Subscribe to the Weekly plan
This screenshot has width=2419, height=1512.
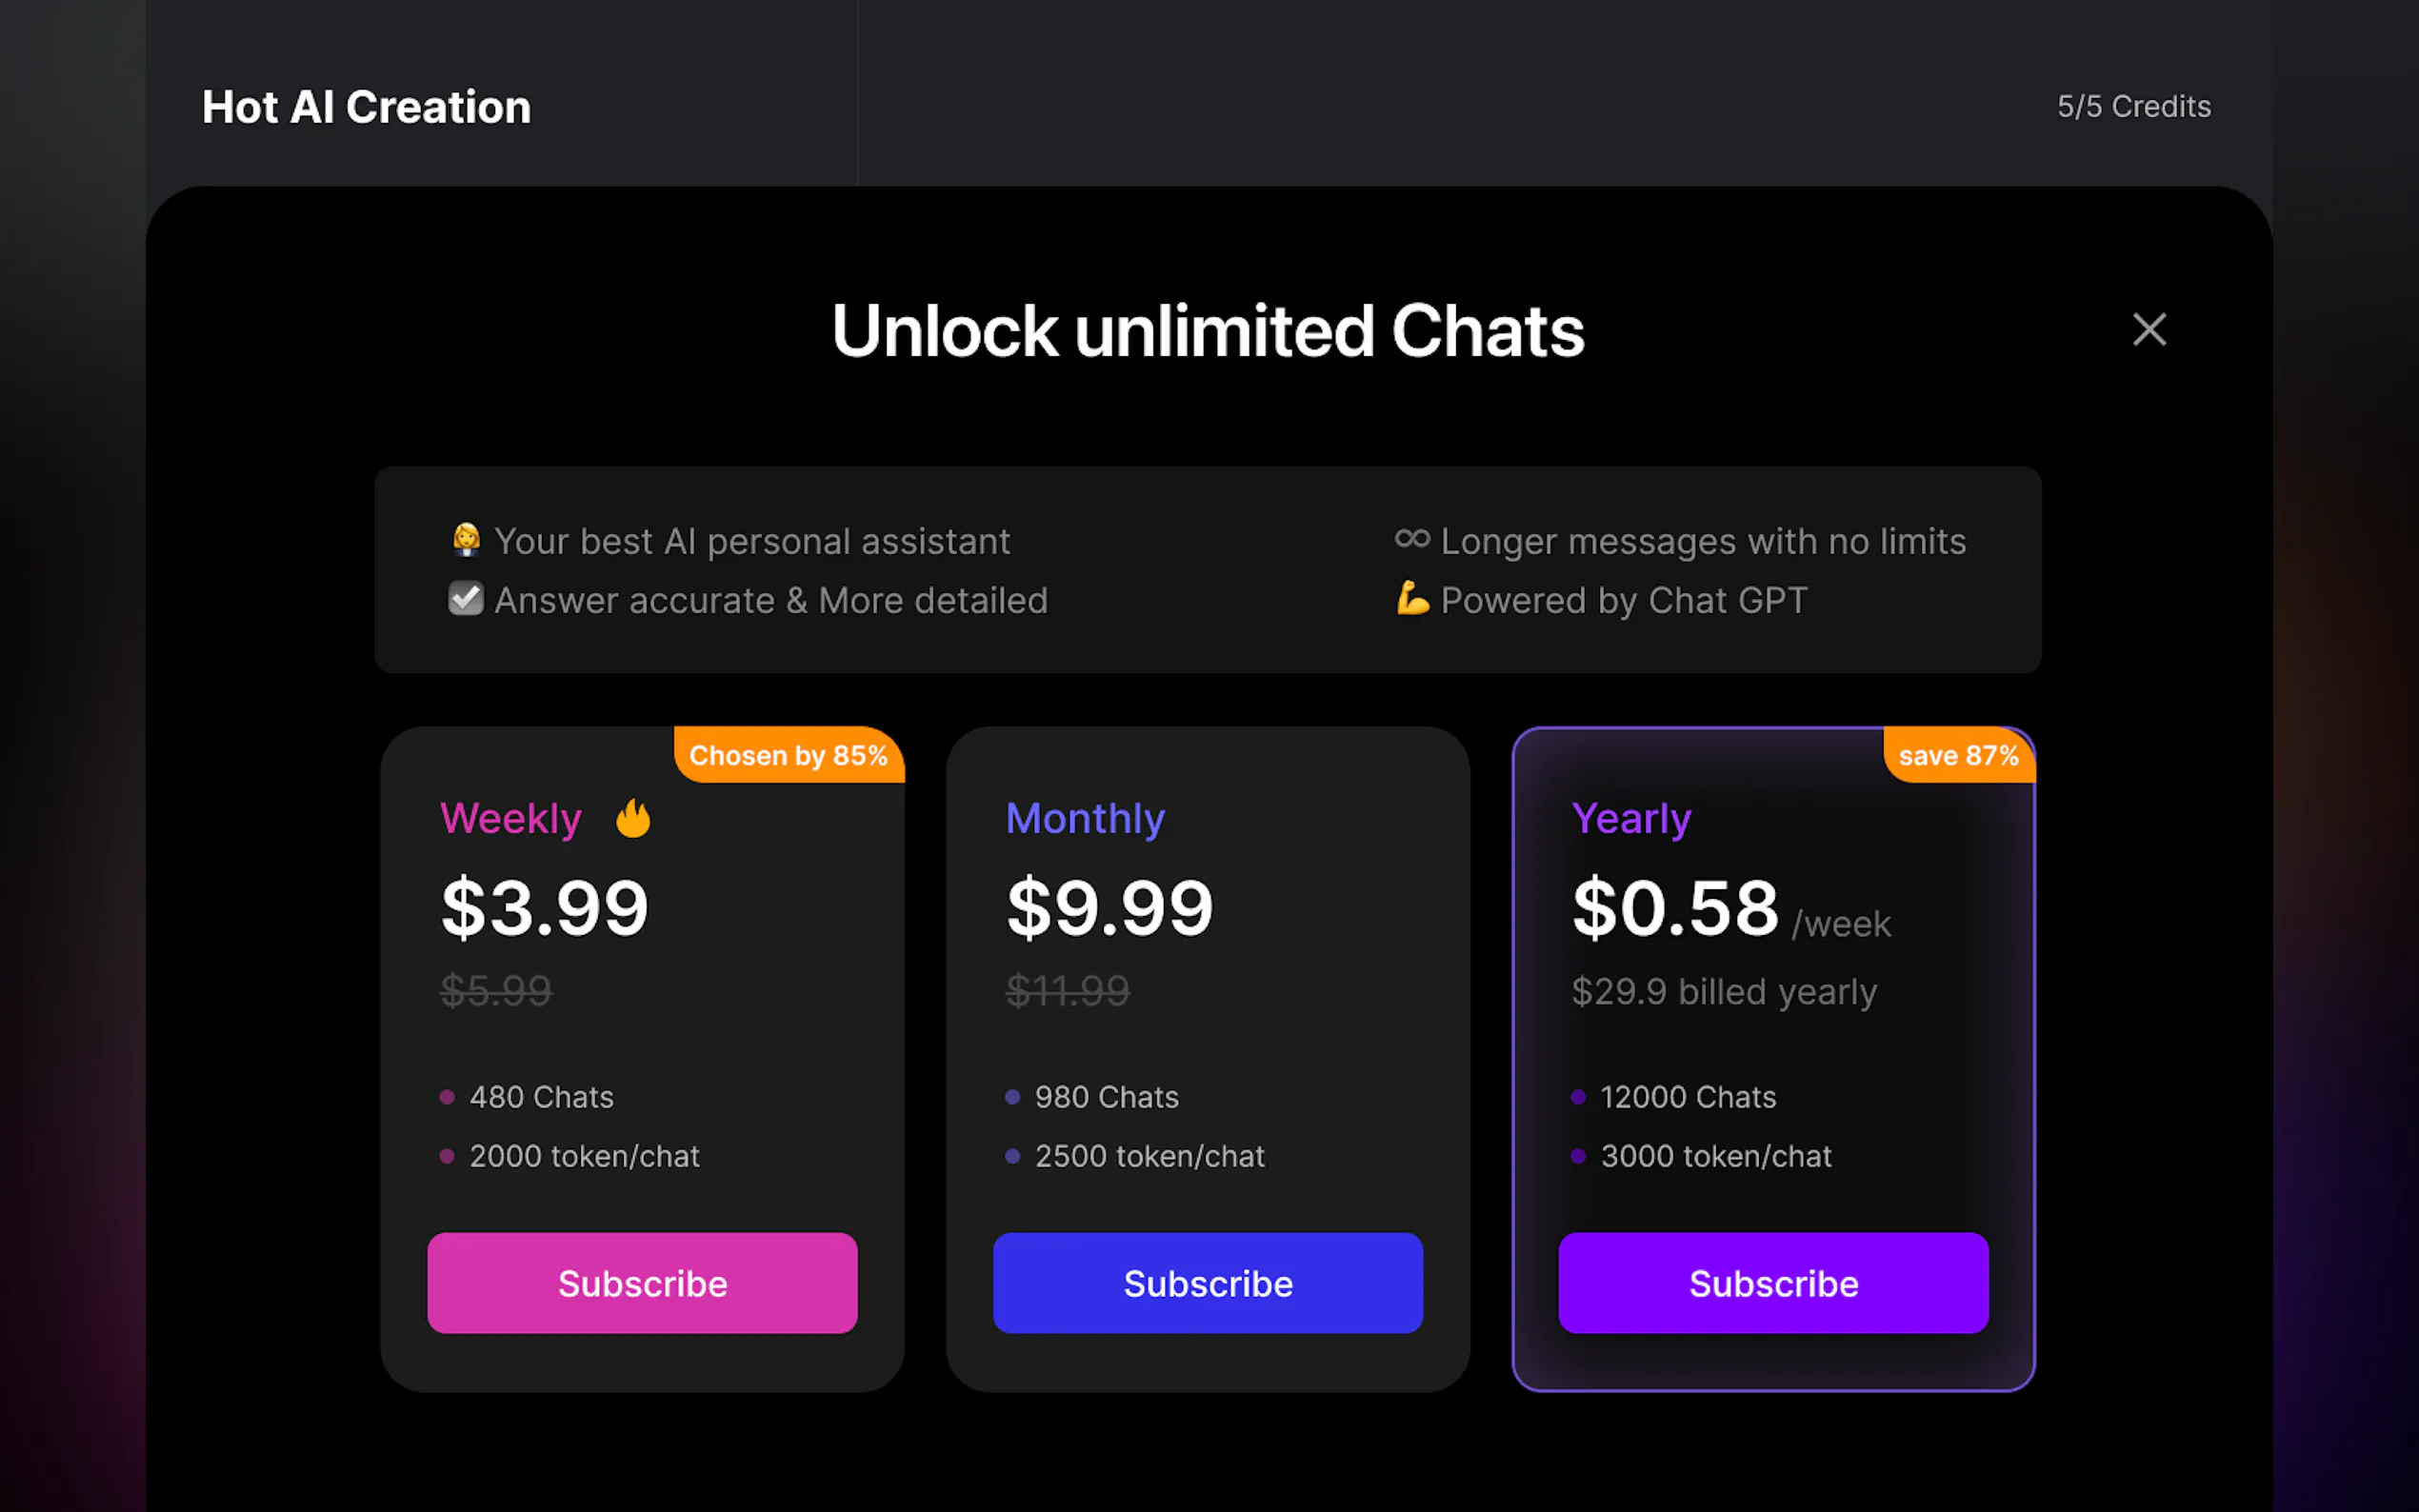(x=642, y=1283)
